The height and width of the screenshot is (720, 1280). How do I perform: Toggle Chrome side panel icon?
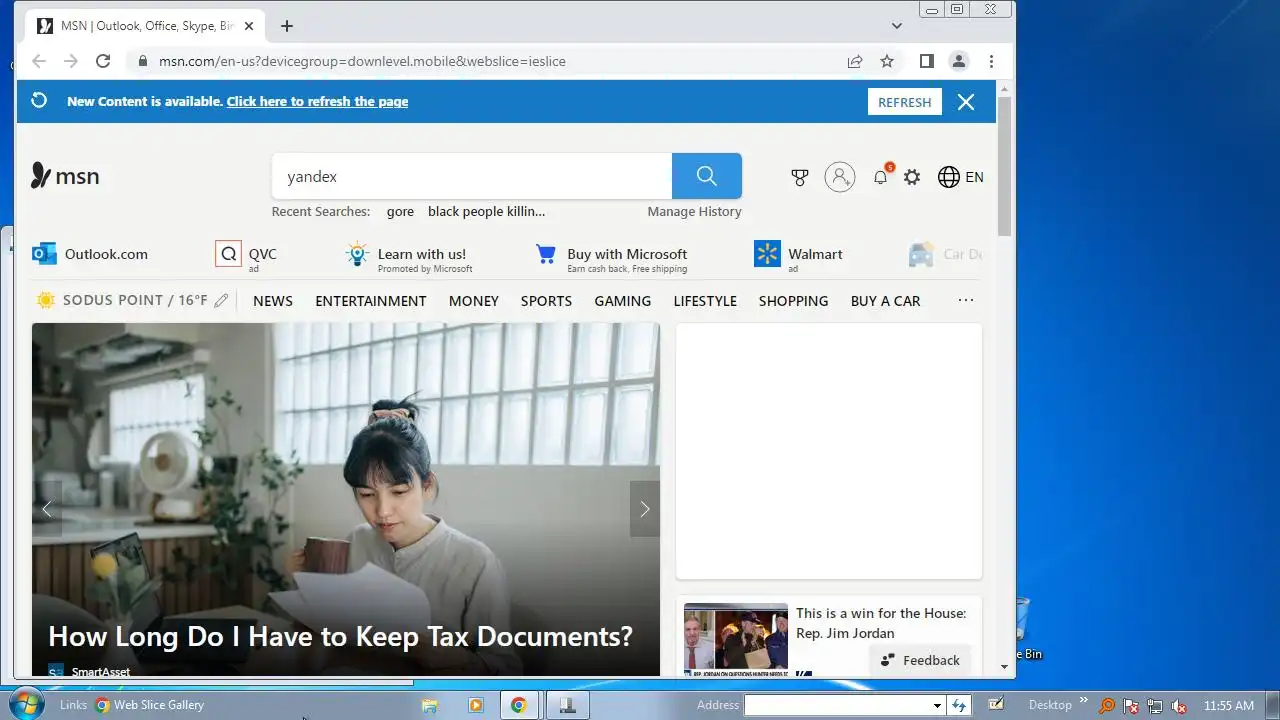pos(927,61)
